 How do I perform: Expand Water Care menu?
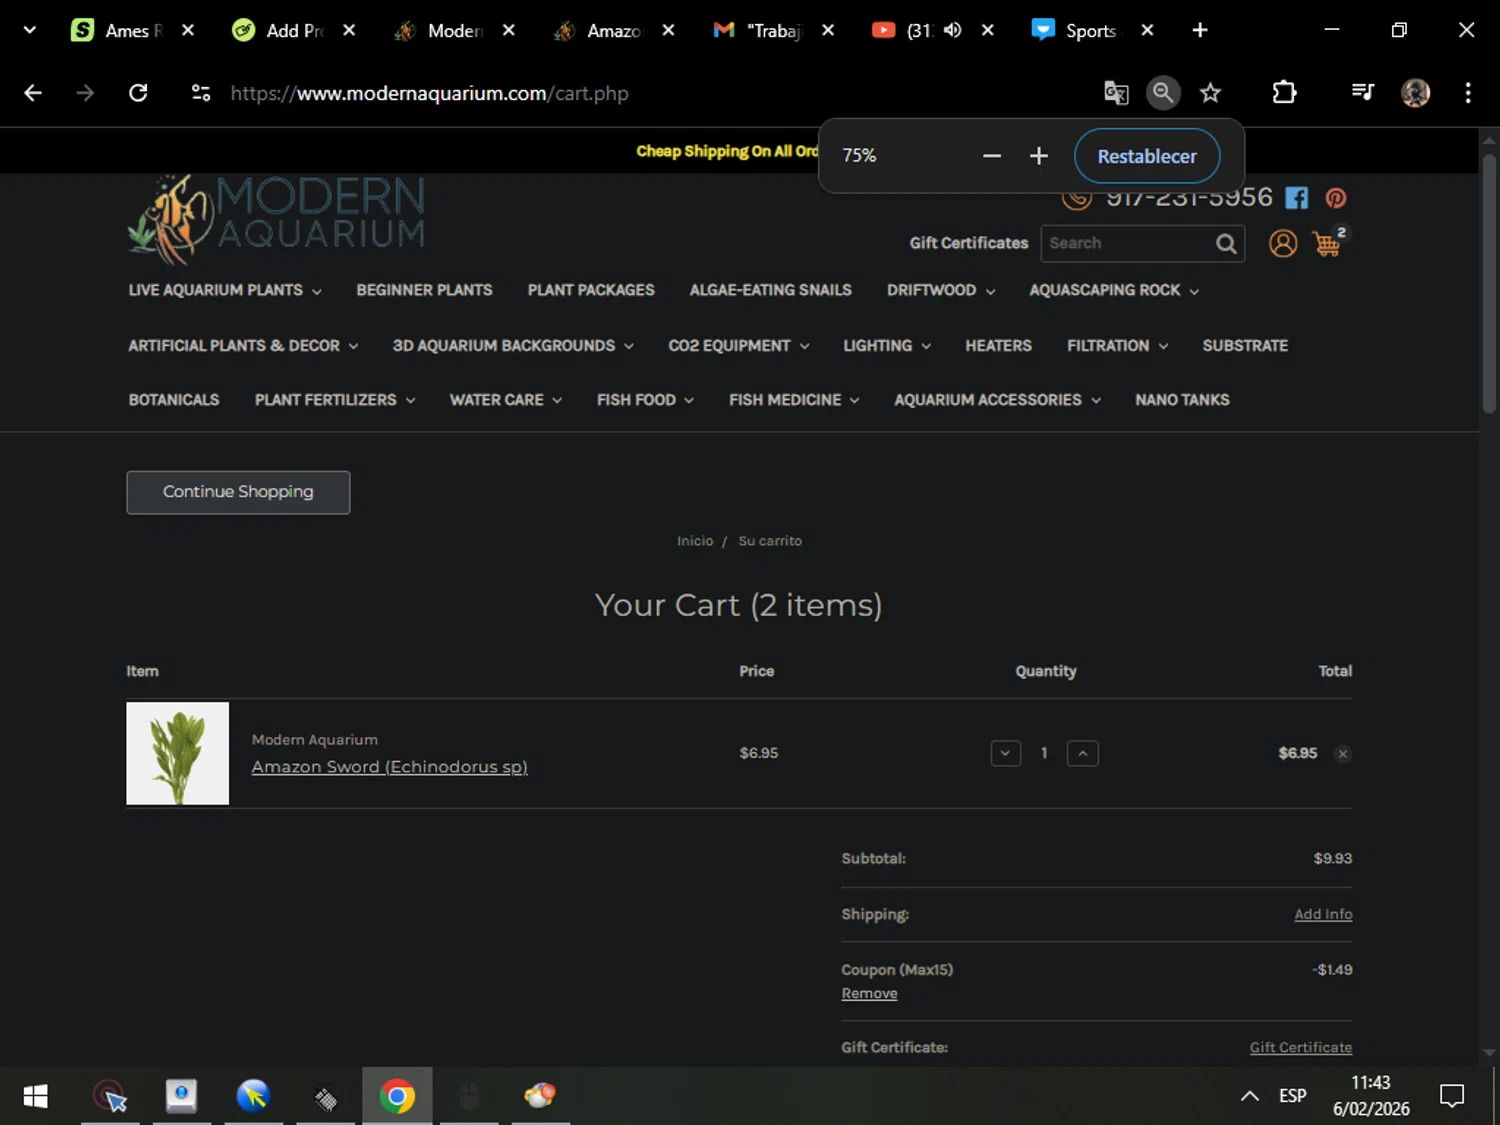tap(506, 400)
